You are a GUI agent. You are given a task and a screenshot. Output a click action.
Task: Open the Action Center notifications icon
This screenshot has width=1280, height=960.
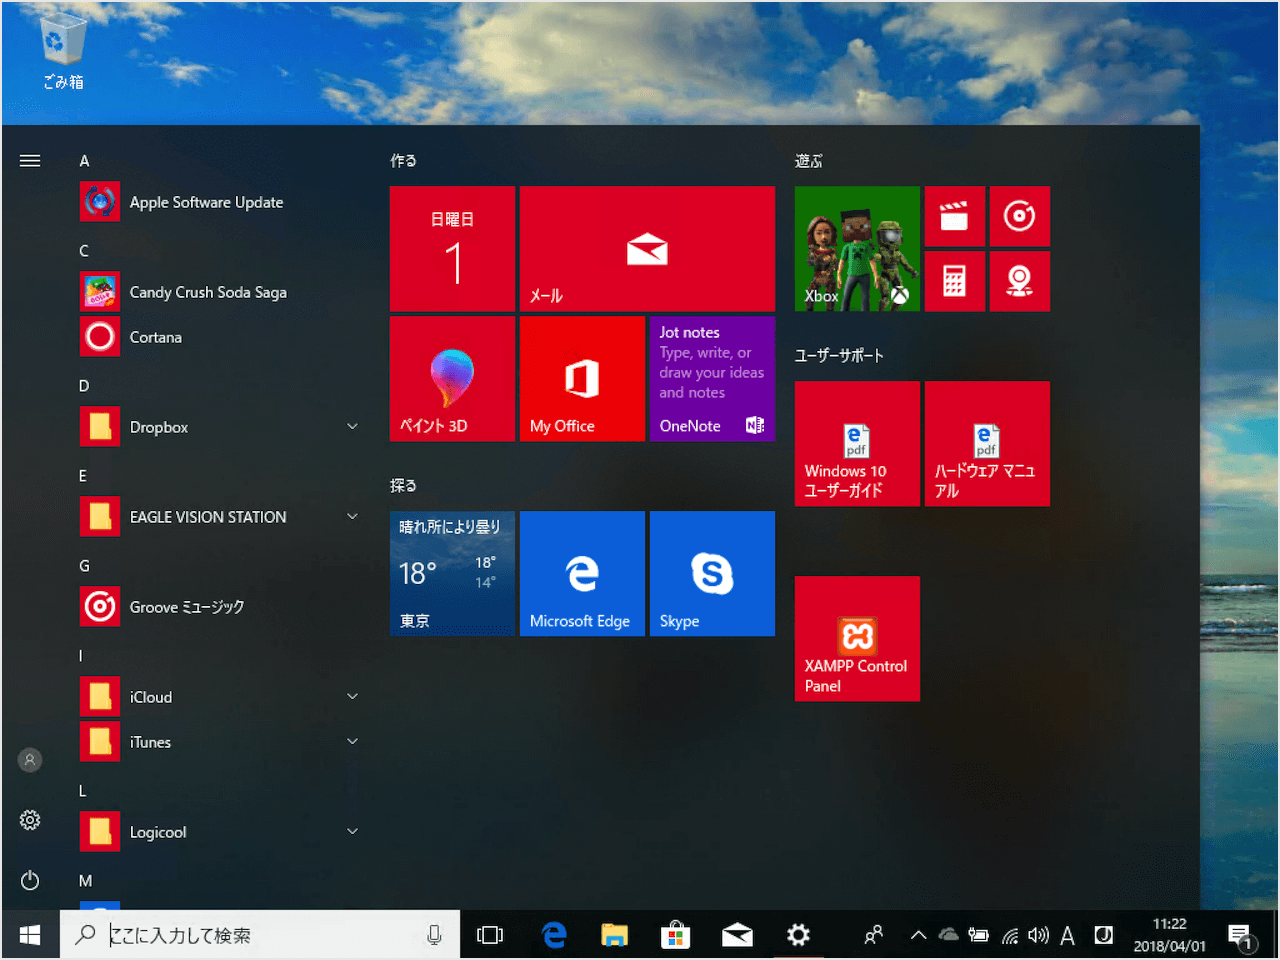pyautogui.click(x=1241, y=937)
